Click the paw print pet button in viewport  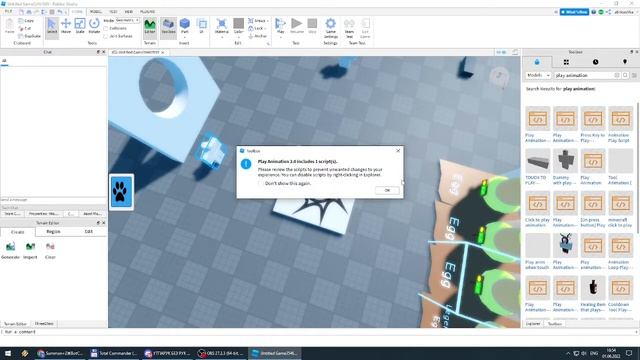coord(120,191)
